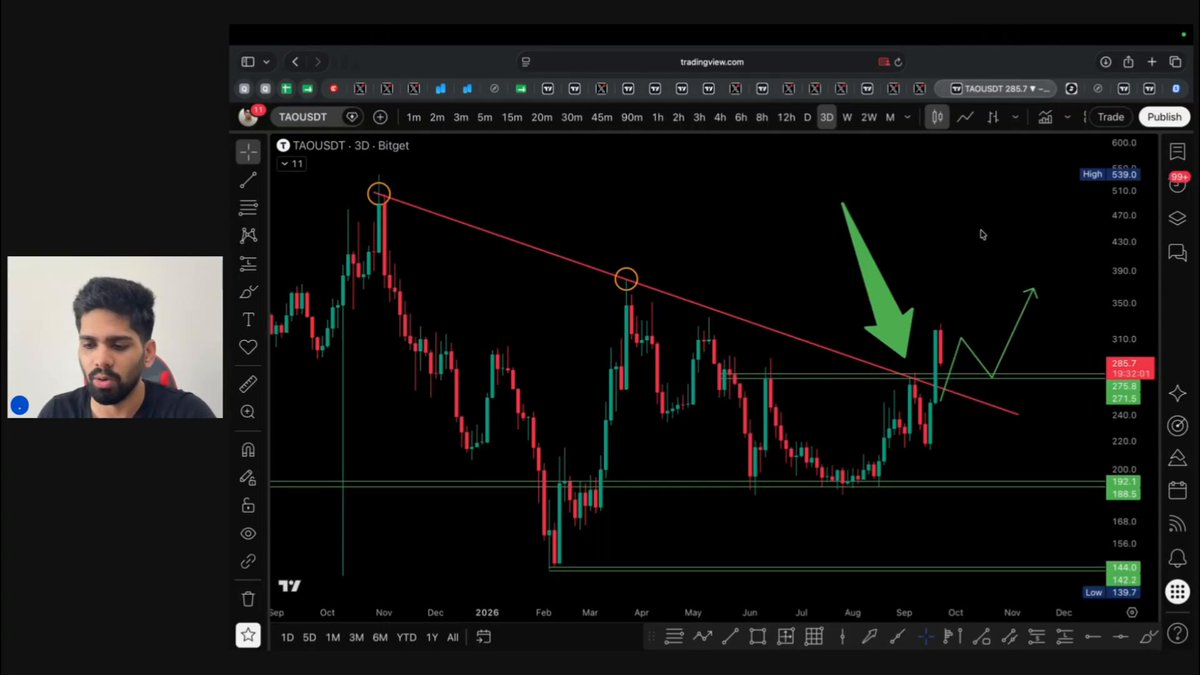Select the XABCD pattern tool

pos(248,235)
